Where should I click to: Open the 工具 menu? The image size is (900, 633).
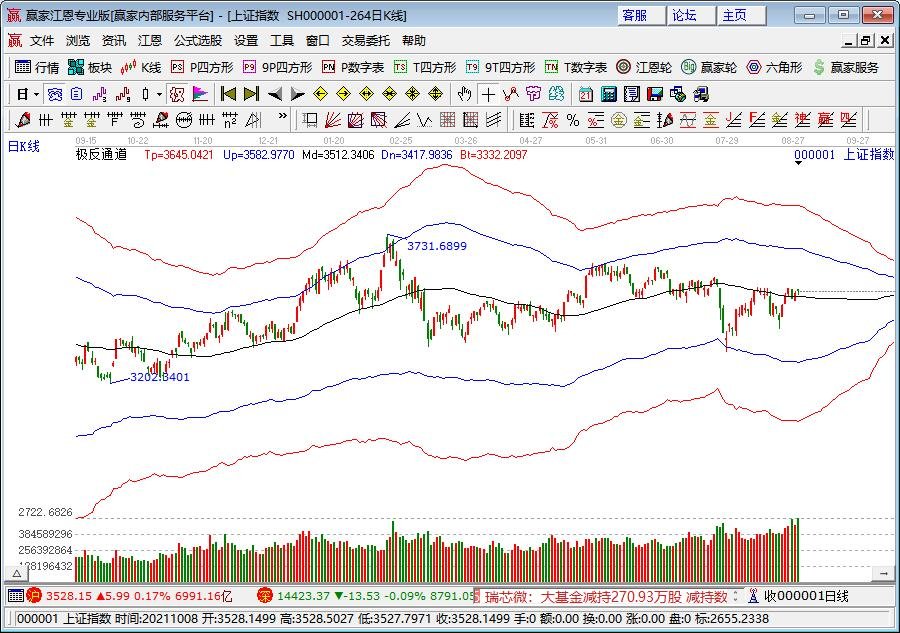coord(282,41)
